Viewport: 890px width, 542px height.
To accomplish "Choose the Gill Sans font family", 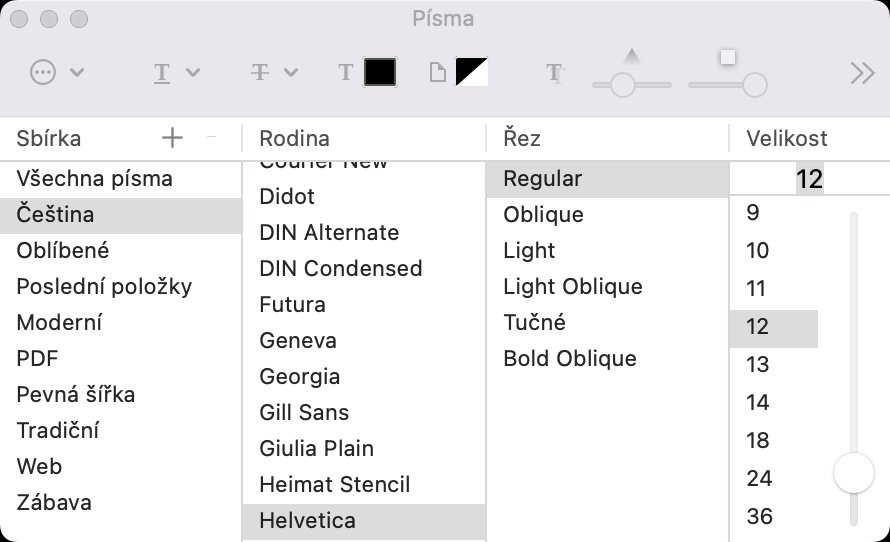I will pyautogui.click(x=304, y=413).
